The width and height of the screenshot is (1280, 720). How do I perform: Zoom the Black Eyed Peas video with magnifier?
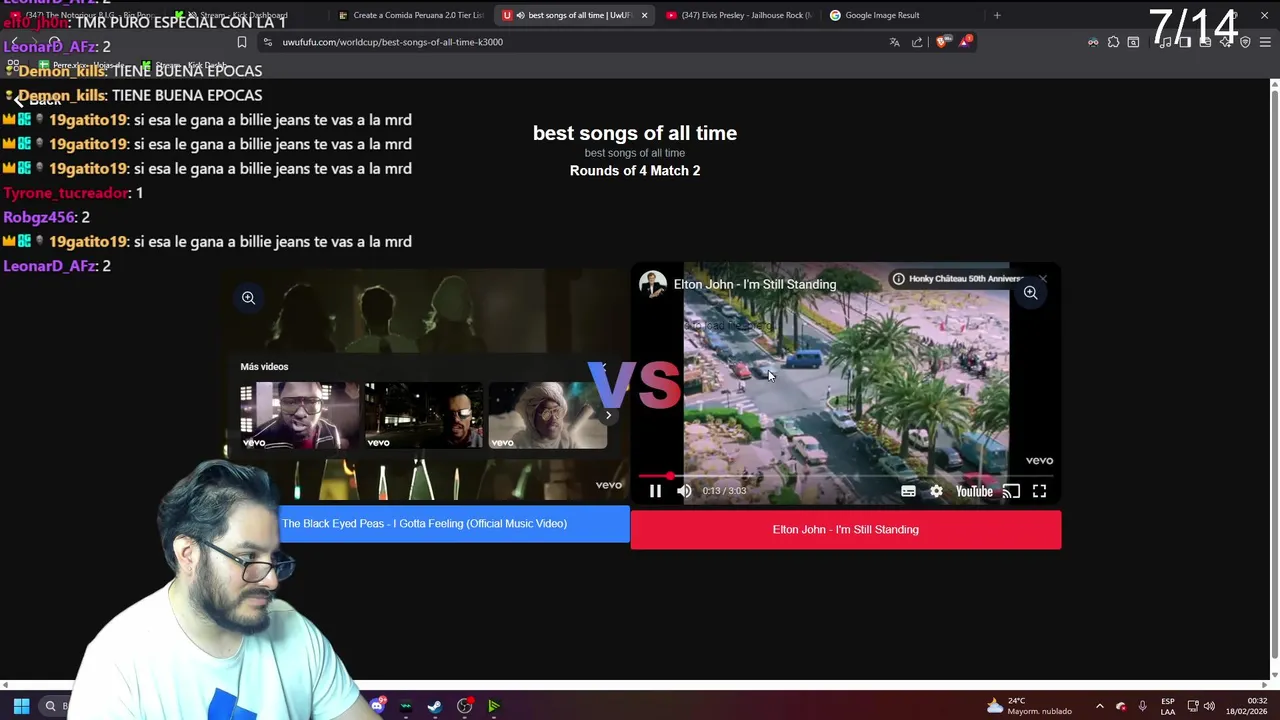tap(248, 297)
